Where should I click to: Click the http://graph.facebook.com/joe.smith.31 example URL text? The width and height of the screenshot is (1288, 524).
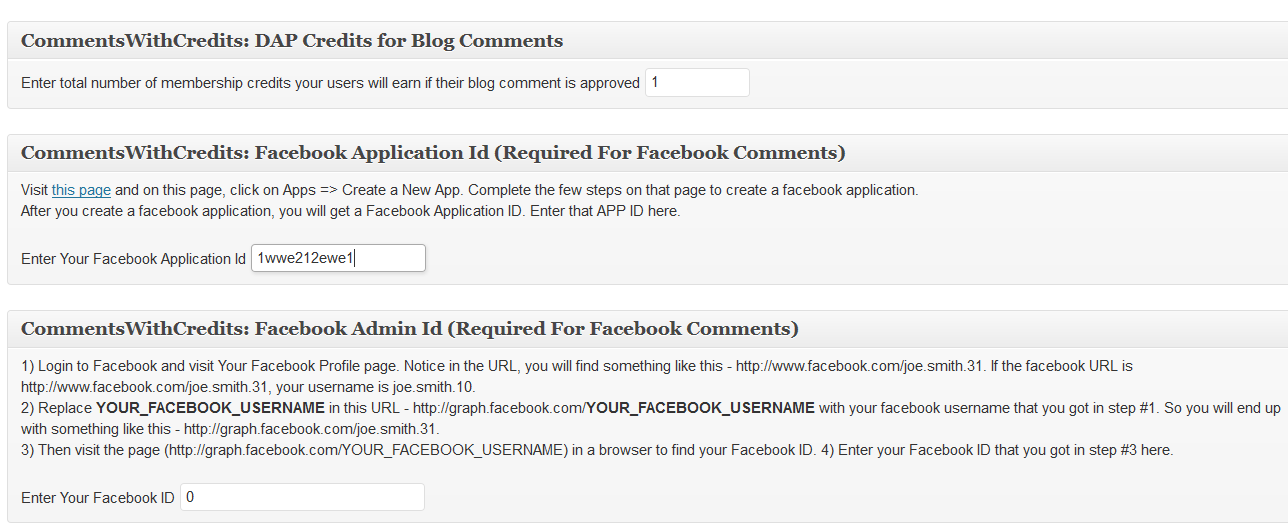(311, 429)
